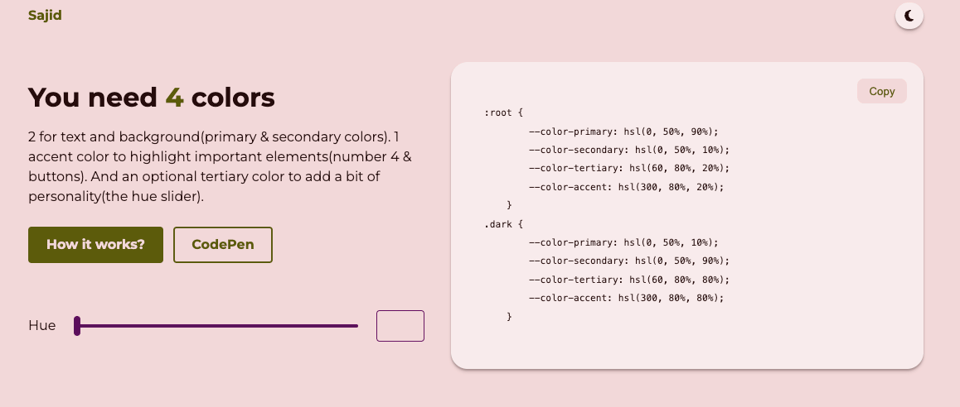Copy the CSS code with Copy button

pyautogui.click(x=882, y=91)
